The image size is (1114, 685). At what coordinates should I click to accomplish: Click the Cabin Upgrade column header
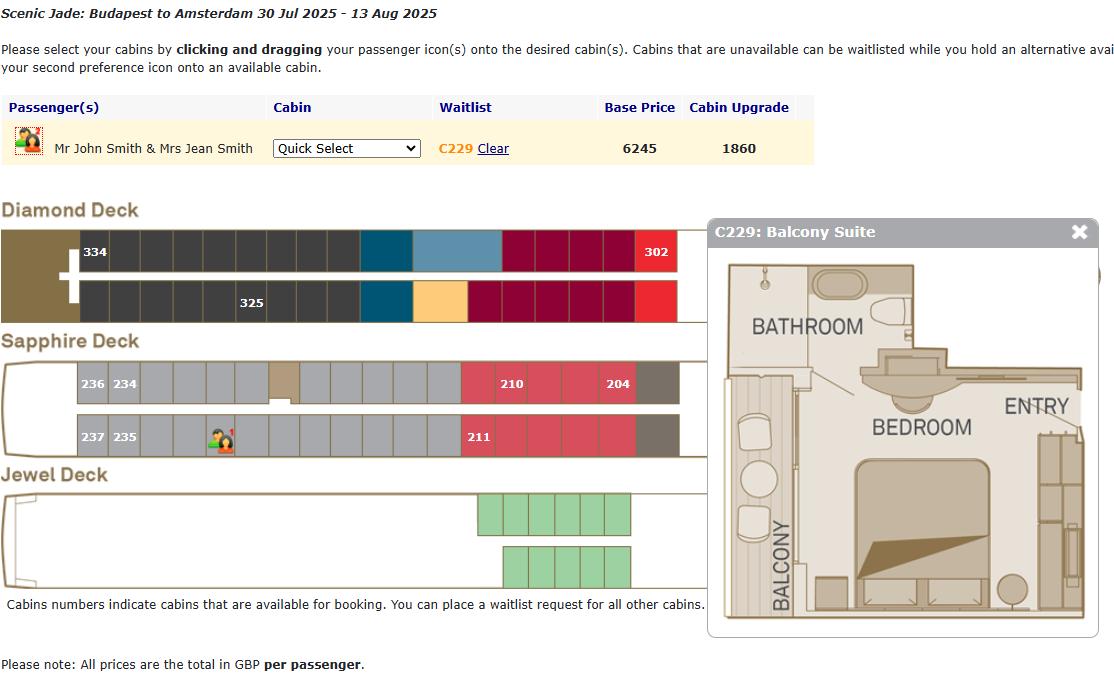[739, 107]
